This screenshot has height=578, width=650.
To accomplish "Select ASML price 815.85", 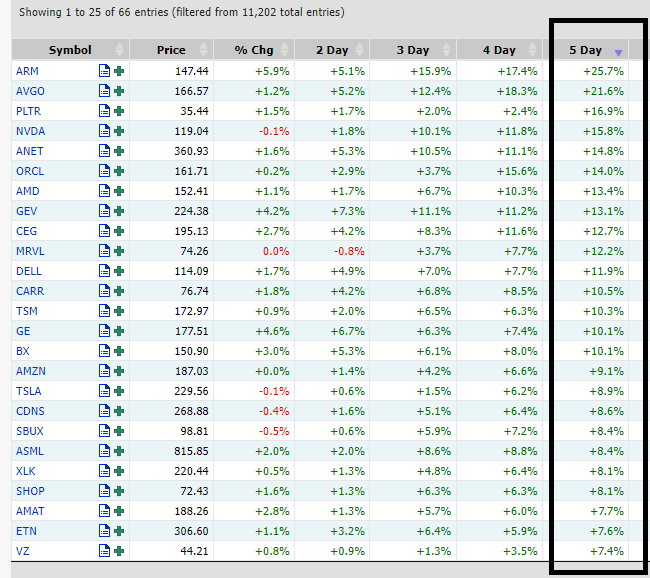I will [x=192, y=451].
